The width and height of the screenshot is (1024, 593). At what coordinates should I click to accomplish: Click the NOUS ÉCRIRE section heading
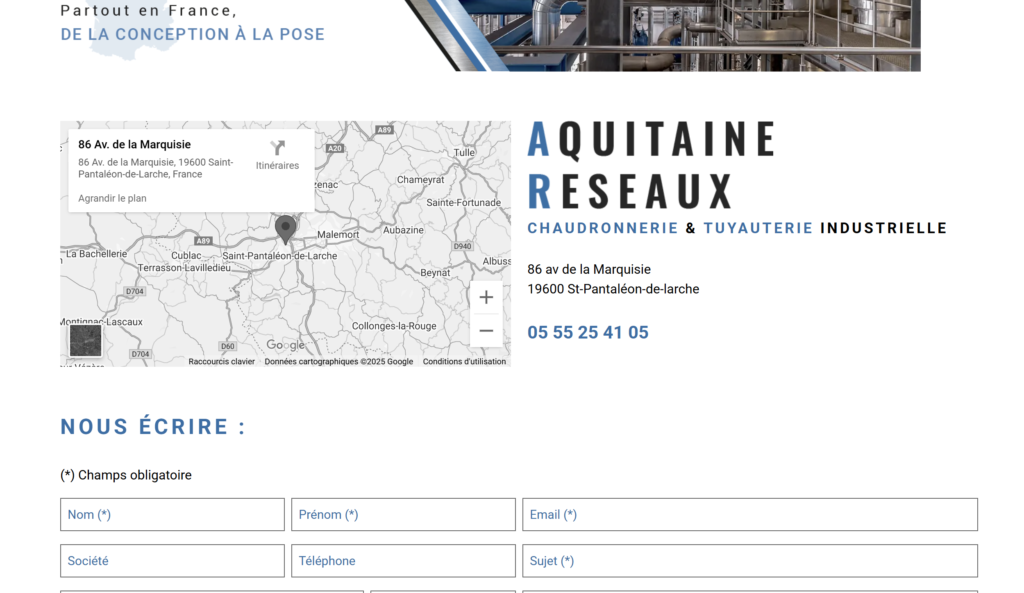click(152, 426)
